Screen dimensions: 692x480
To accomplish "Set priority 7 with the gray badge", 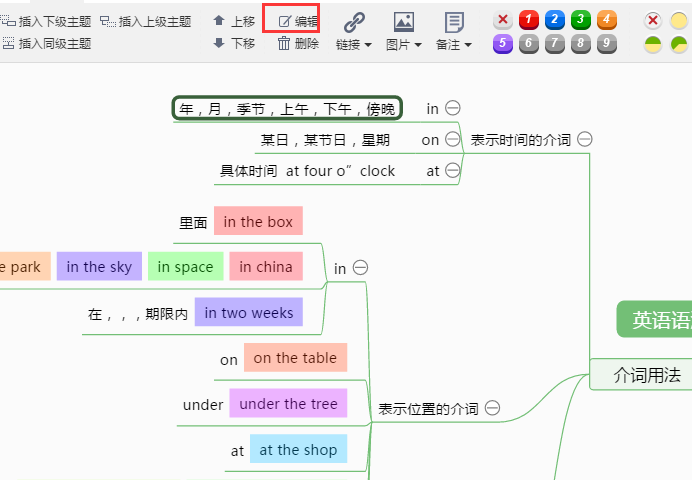I will (x=555, y=44).
